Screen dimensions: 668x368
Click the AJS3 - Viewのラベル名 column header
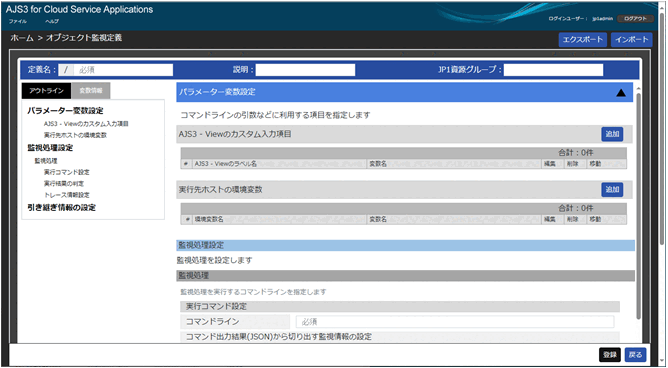279,164
